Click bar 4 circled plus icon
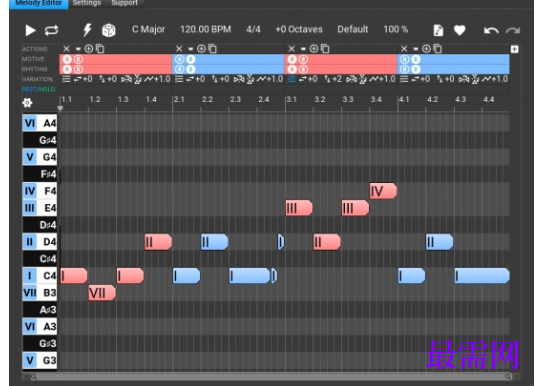Image resolution: width=538 pixels, height=386 pixels. tap(426, 49)
